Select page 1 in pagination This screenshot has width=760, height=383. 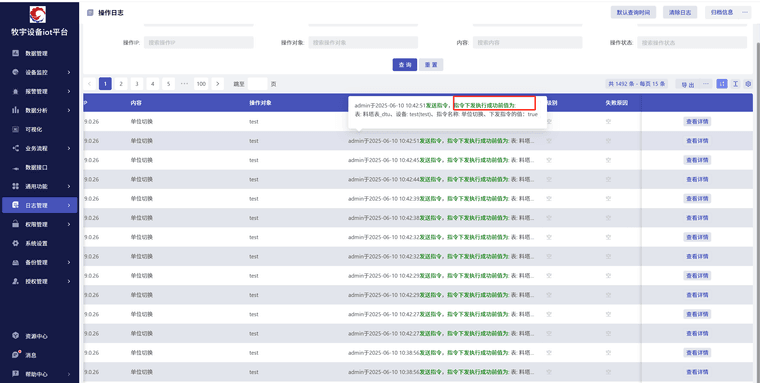coord(105,84)
